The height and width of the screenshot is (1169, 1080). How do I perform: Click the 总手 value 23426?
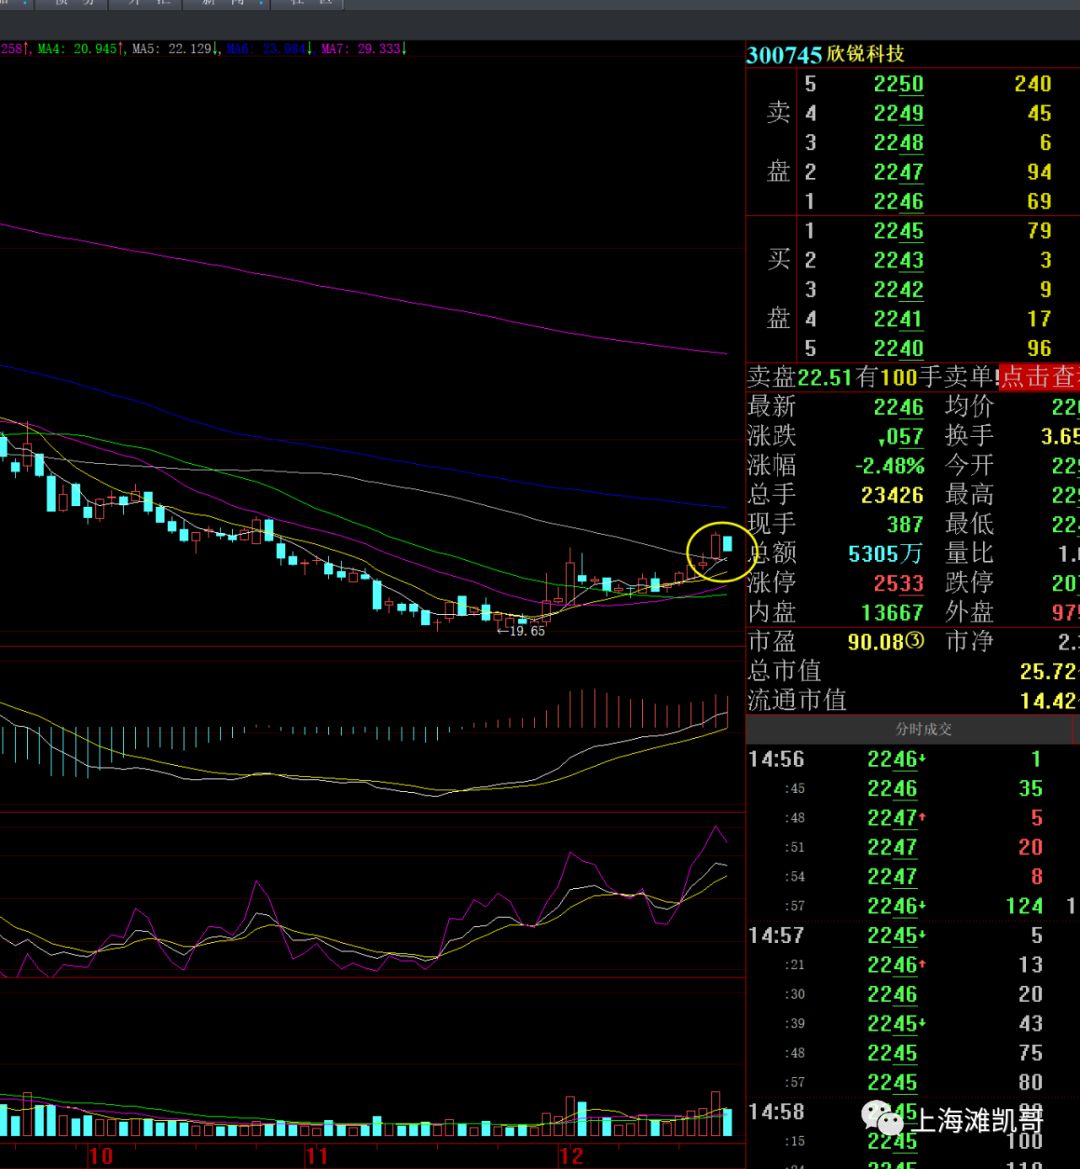coord(892,495)
